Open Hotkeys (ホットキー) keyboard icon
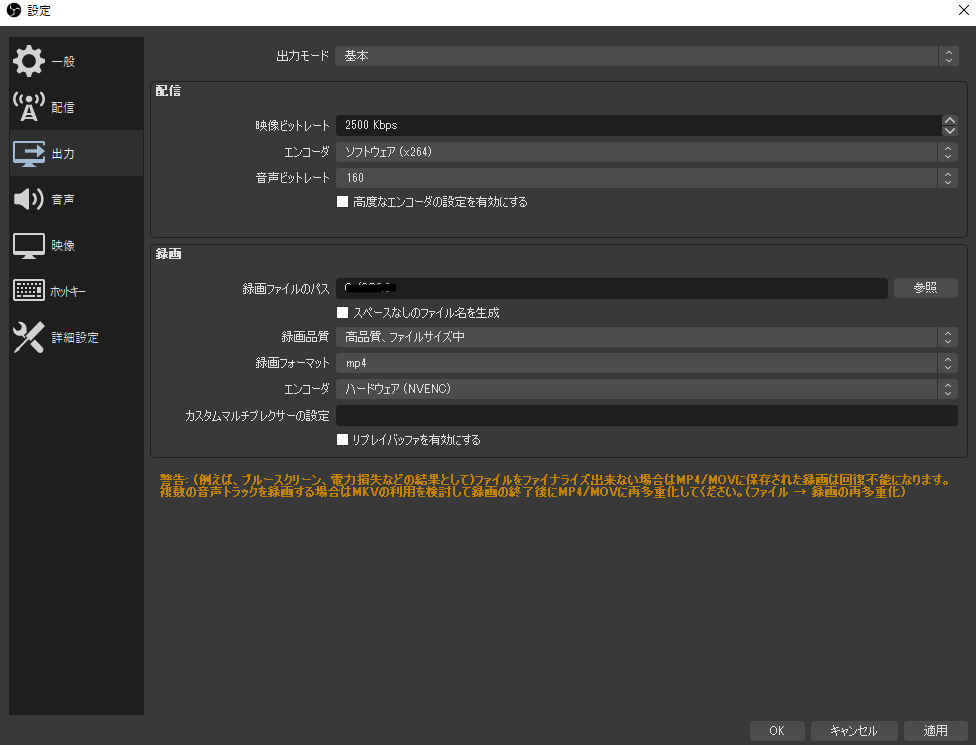The height and width of the screenshot is (745, 976). pyautogui.click(x=29, y=291)
